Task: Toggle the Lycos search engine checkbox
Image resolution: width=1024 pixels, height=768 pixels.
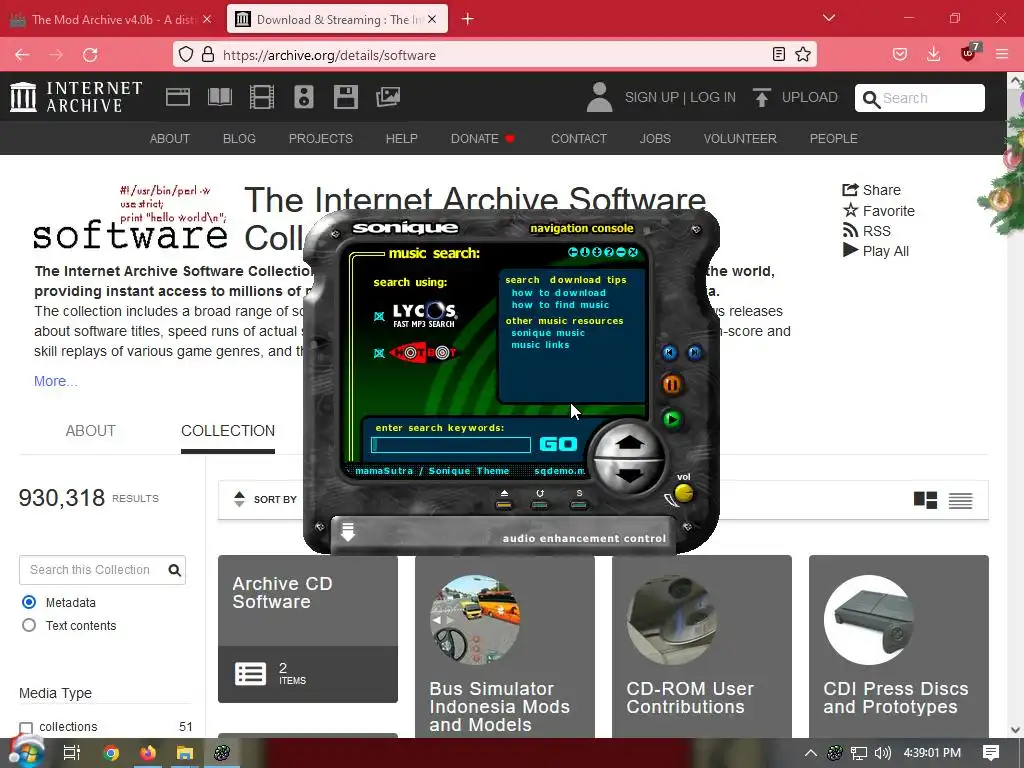Action: pos(379,317)
